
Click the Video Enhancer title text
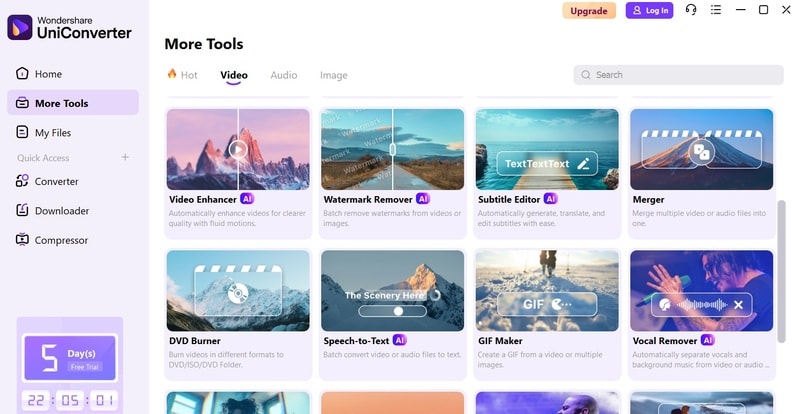tap(203, 200)
